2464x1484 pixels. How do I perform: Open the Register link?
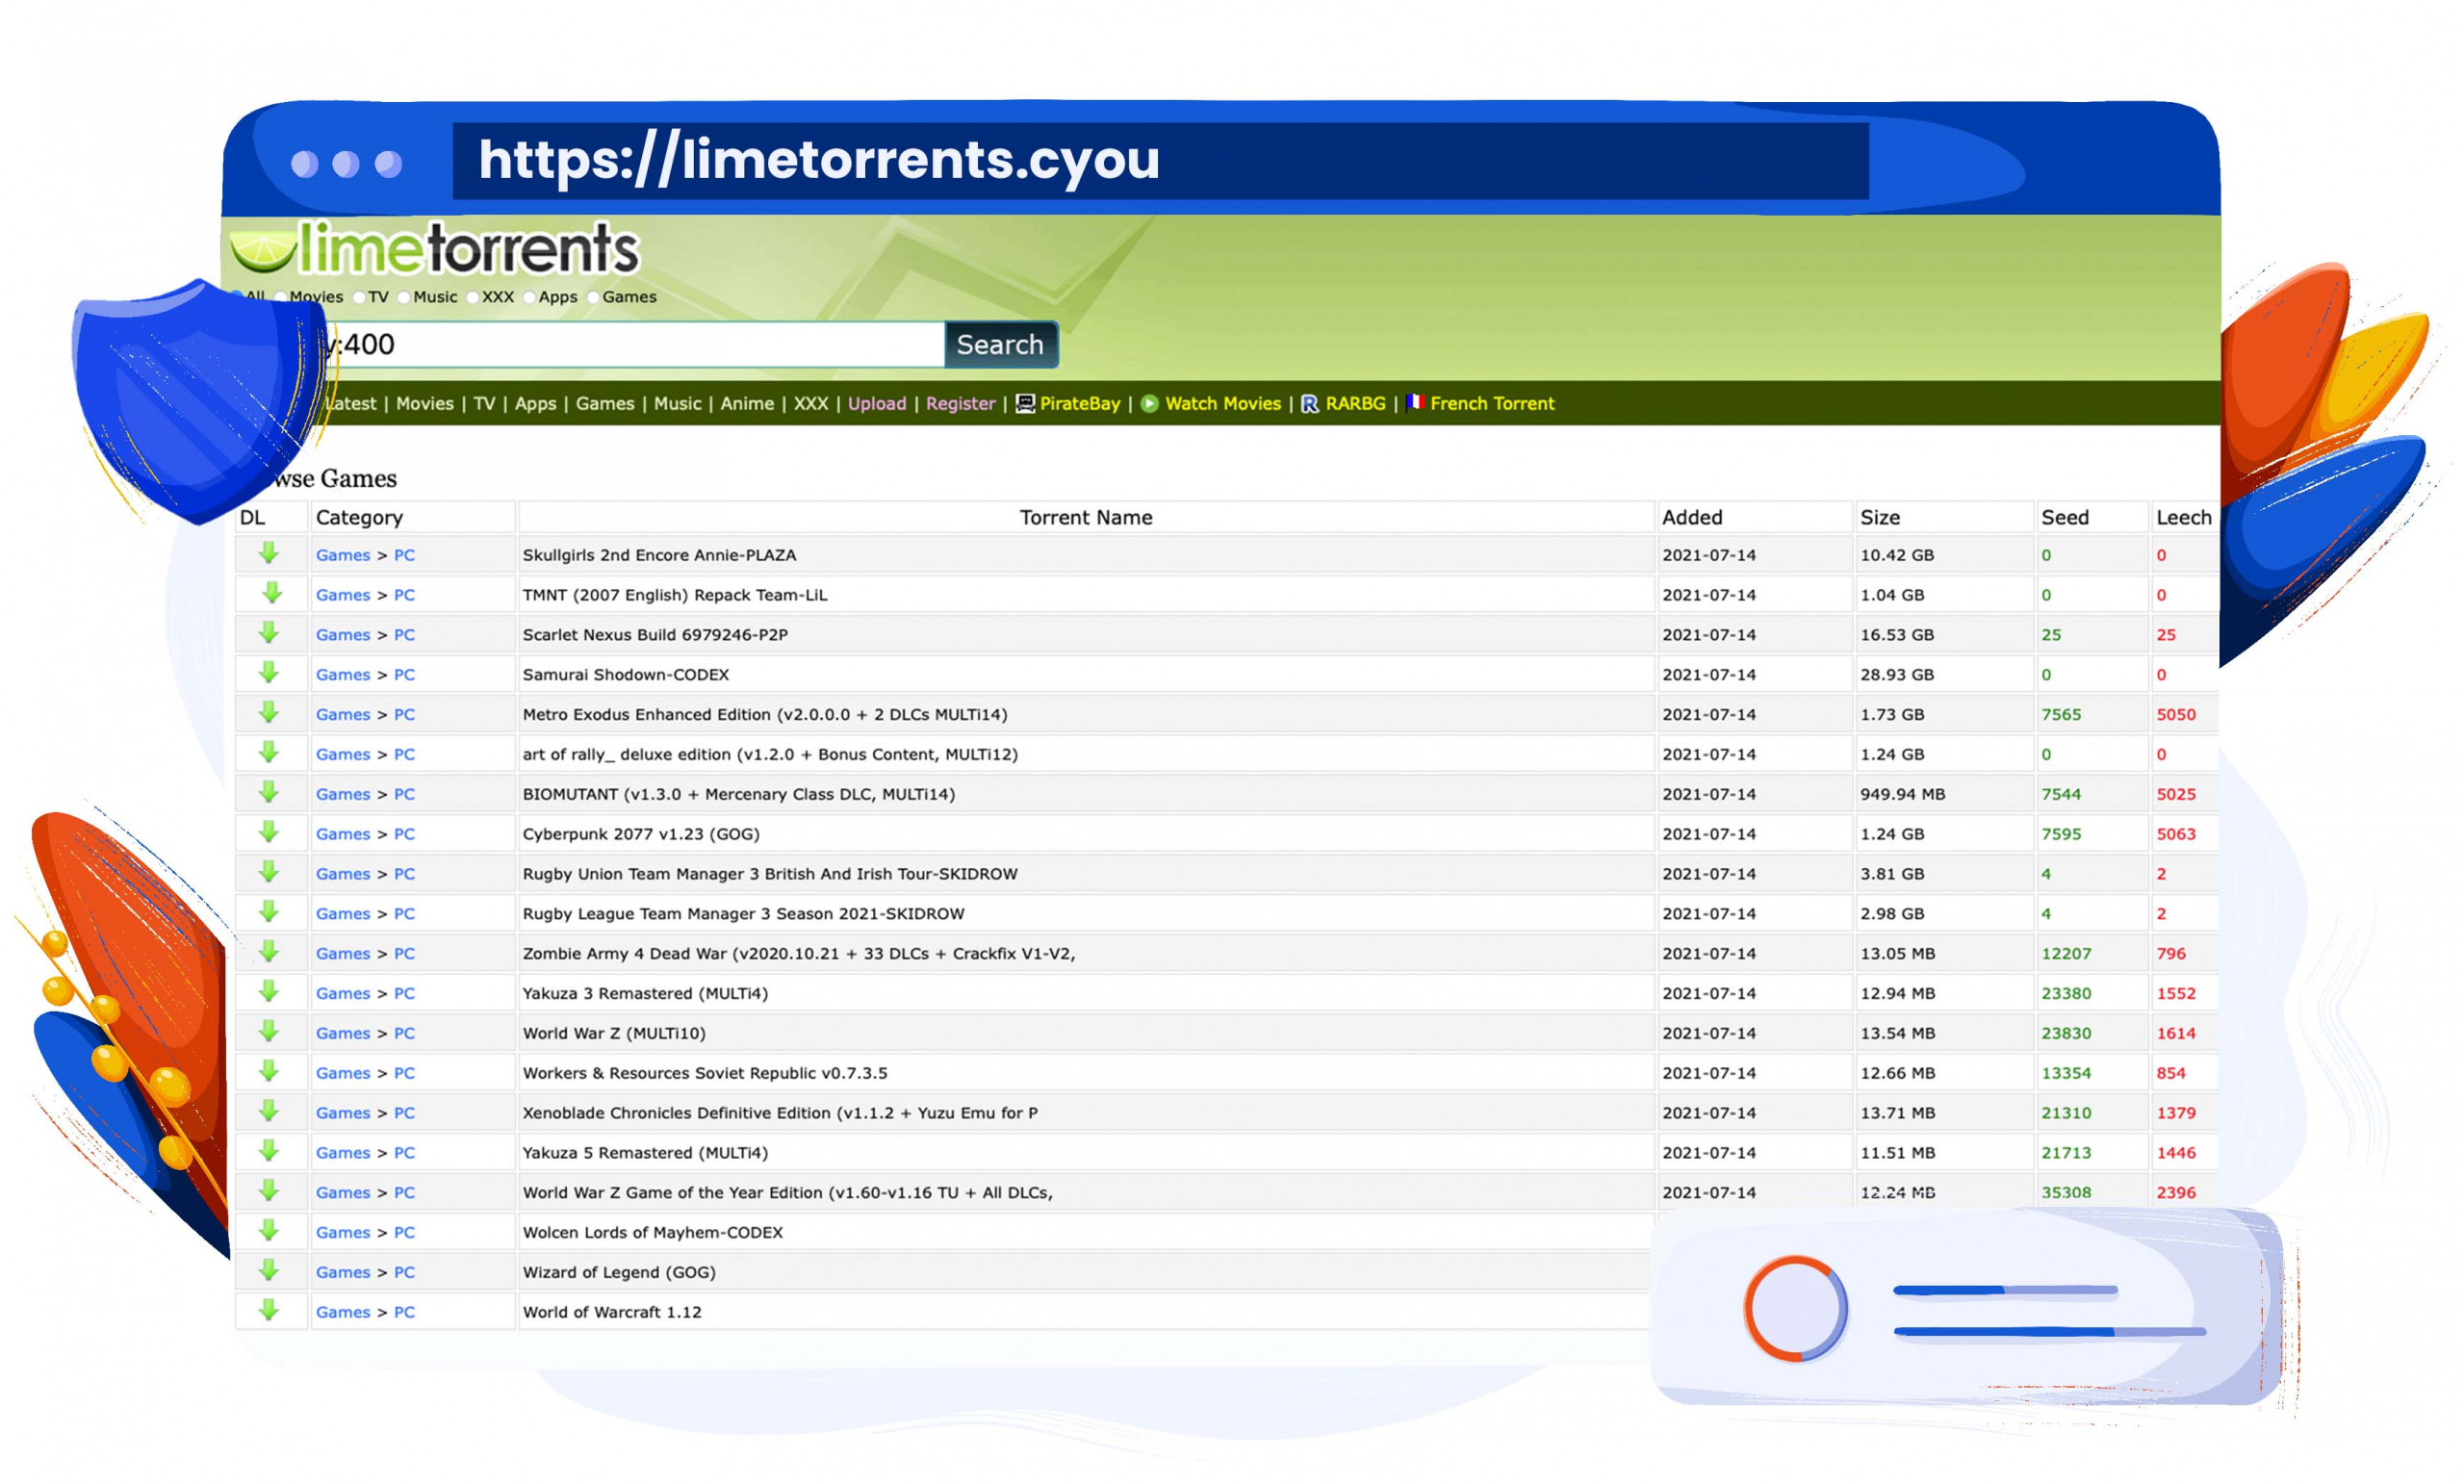(x=960, y=404)
